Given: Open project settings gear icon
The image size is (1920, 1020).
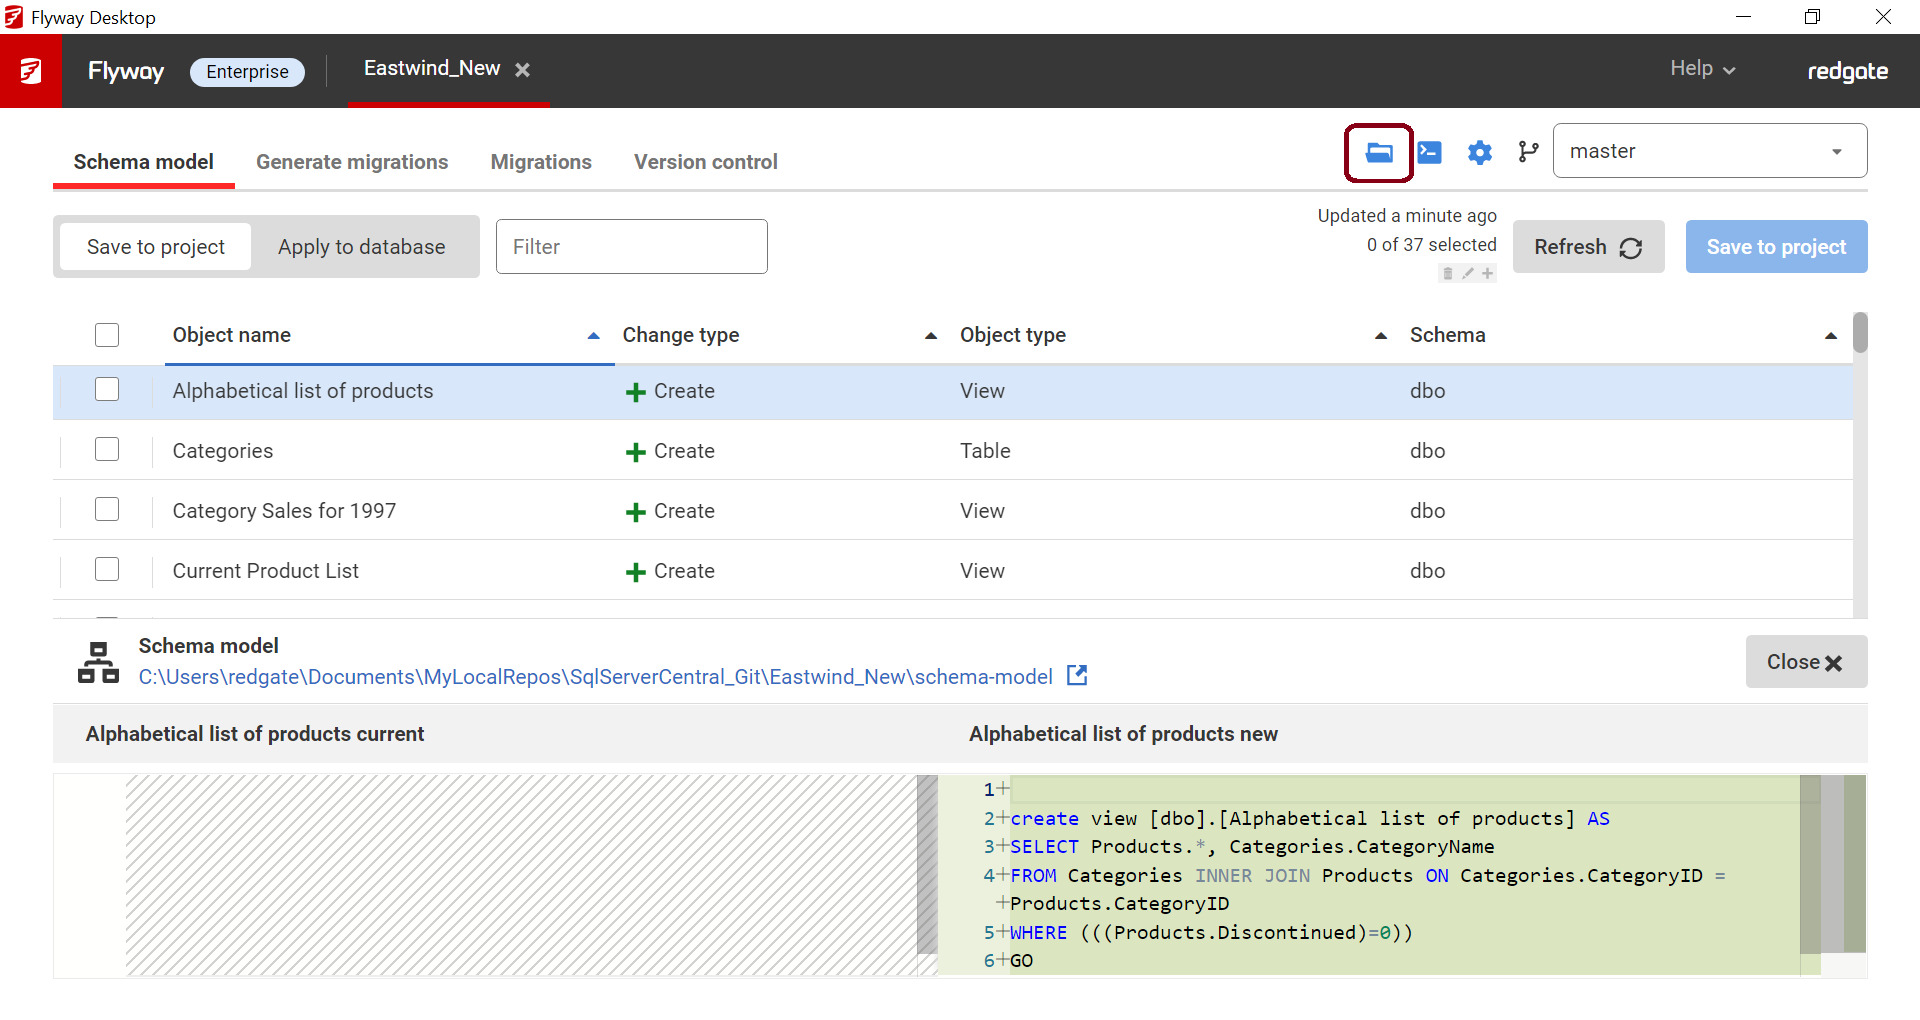Looking at the screenshot, I should (1479, 153).
